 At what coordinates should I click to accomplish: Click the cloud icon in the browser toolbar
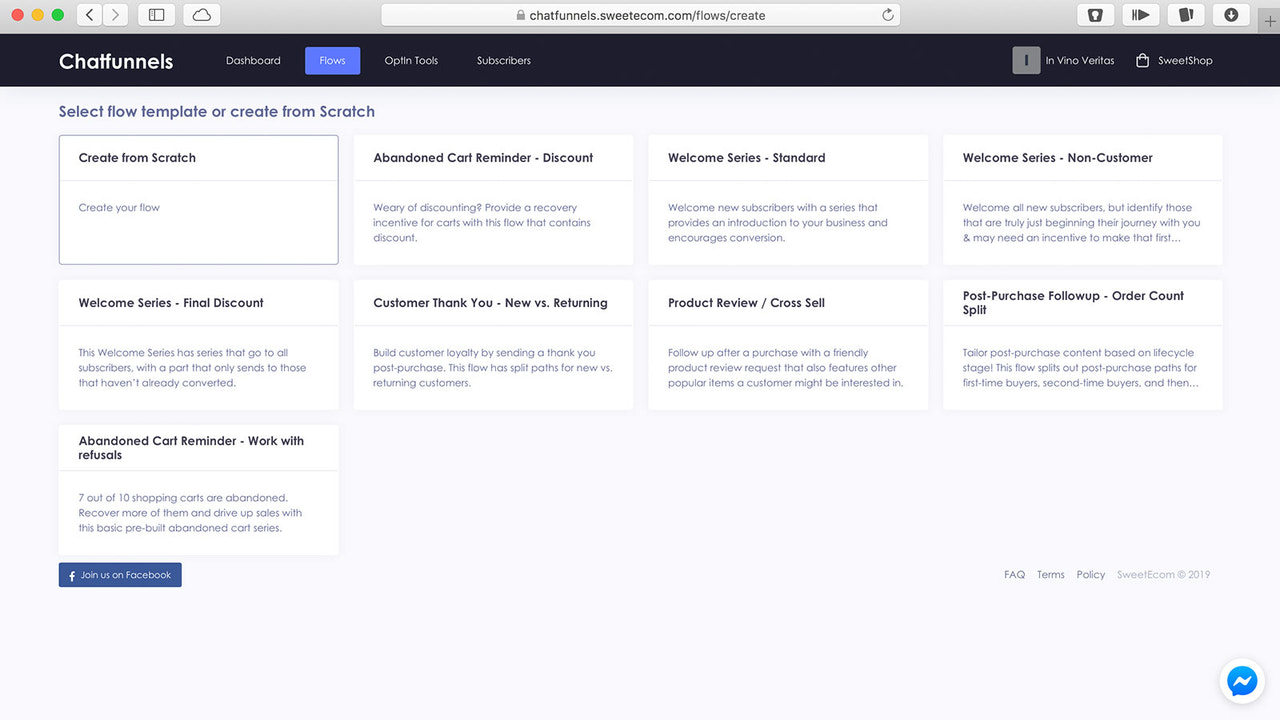coord(196,15)
